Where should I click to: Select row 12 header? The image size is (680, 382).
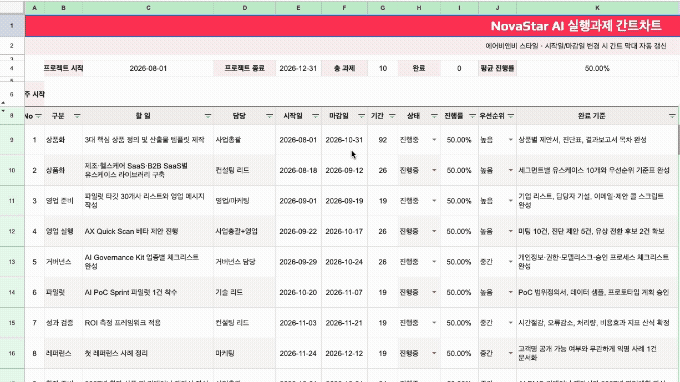tap(12, 232)
